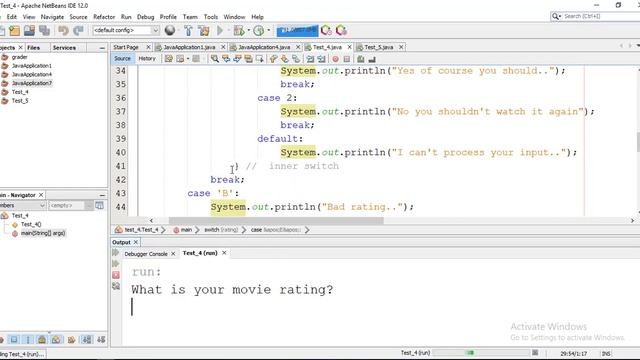Viewport: 640px width, 360px height.
Task: Click the first colorful garbage-collection icon after the memory bar
Action: 326,30
